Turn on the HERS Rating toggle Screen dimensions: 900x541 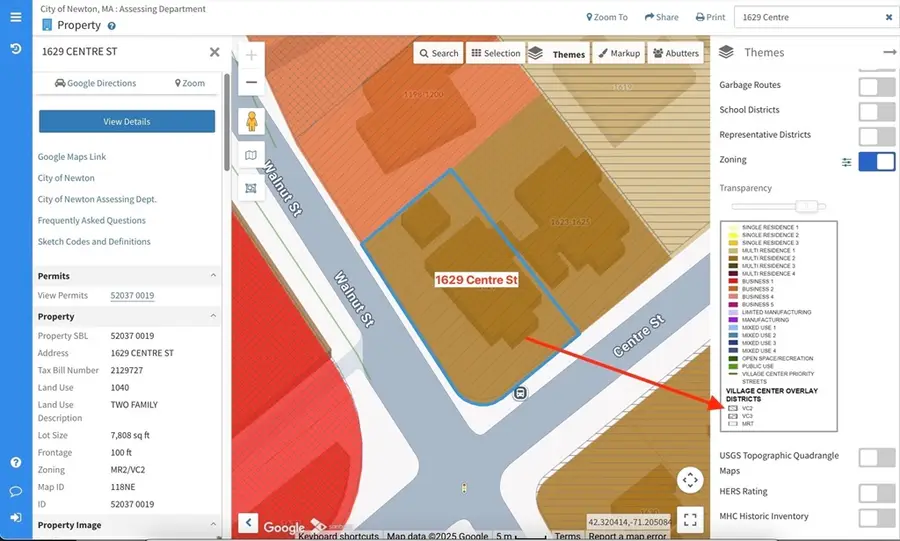tap(876, 492)
